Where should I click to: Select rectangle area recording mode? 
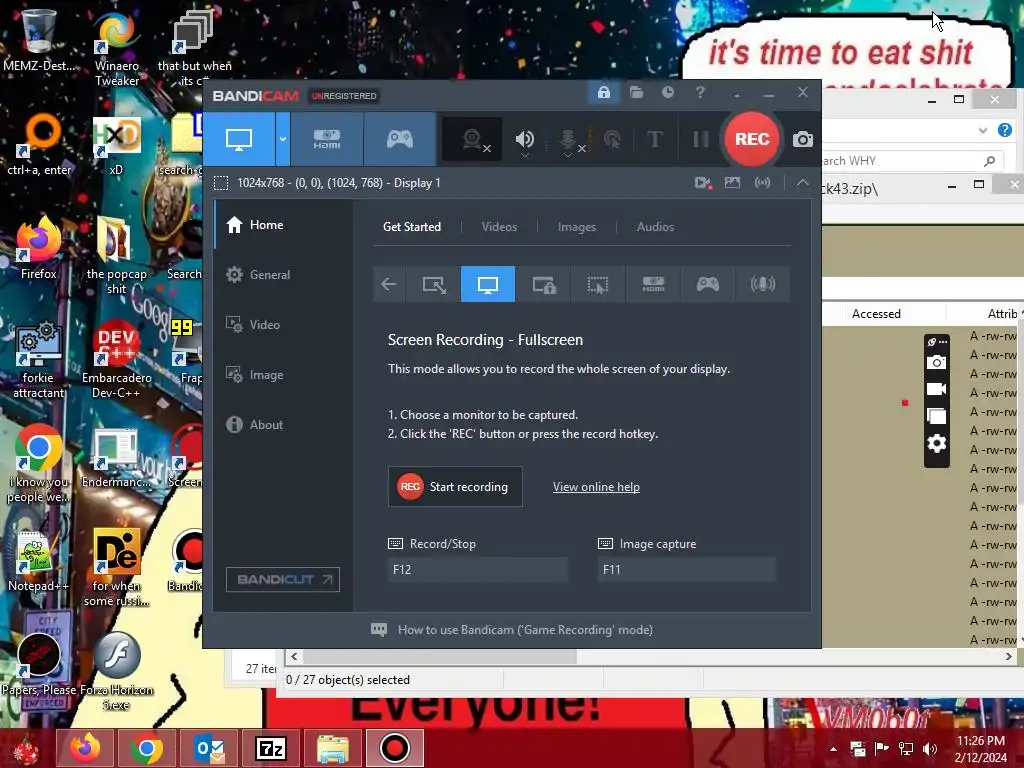tap(434, 284)
